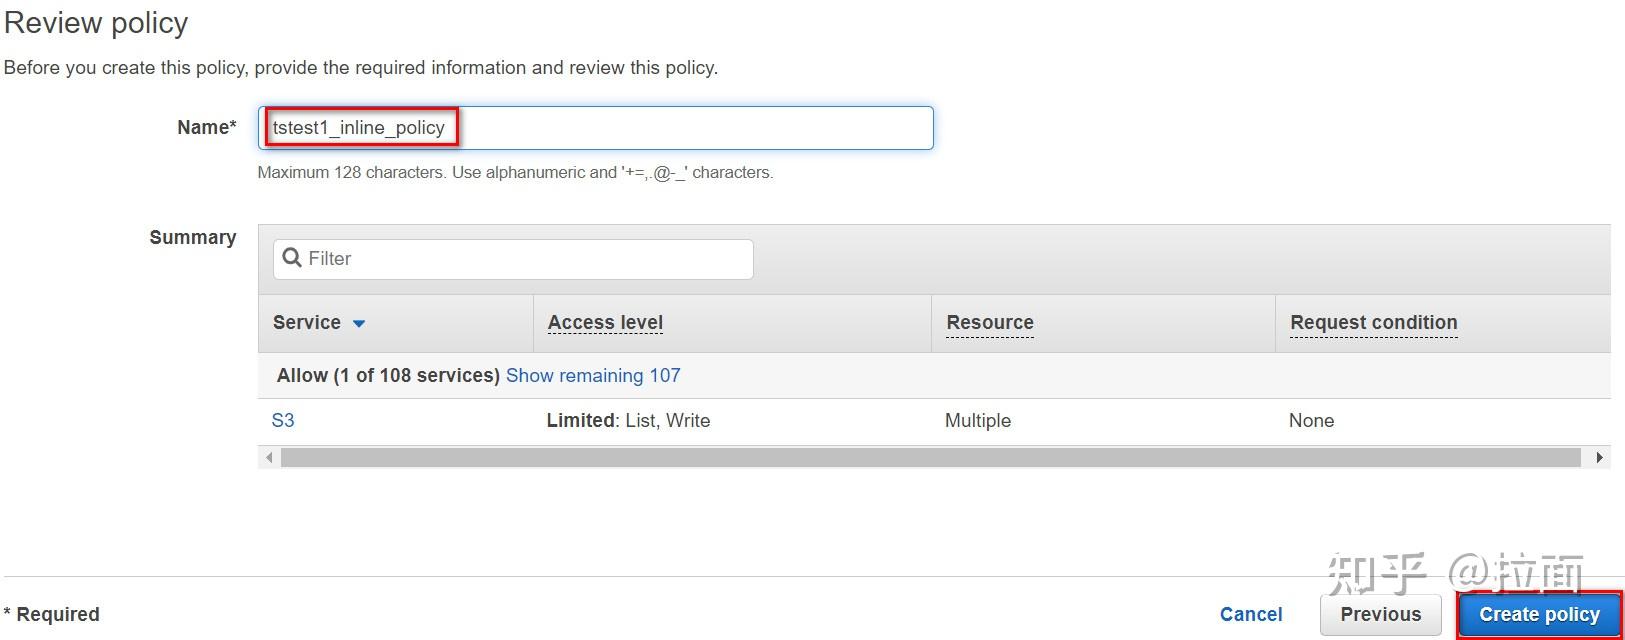Screen dimensions: 1625x640
Task: Click the Limited: List, Write access cell
Action: click(628, 420)
